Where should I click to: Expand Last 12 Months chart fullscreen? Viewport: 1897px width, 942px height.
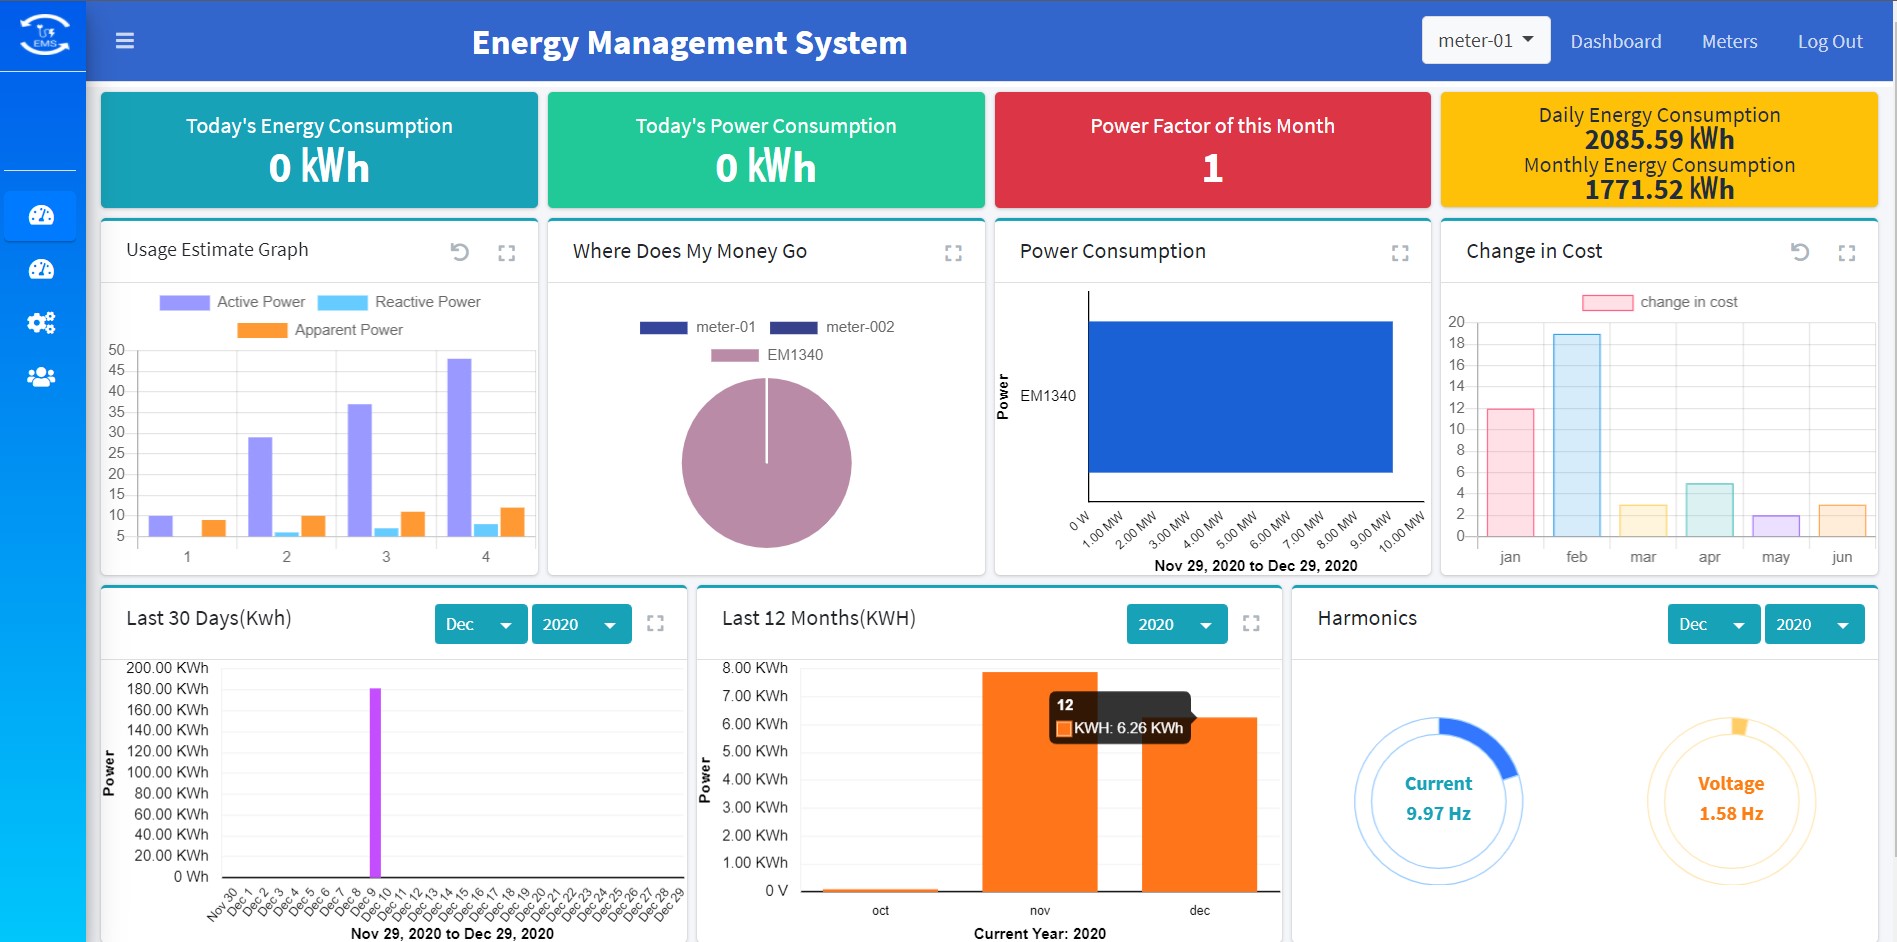1251,623
